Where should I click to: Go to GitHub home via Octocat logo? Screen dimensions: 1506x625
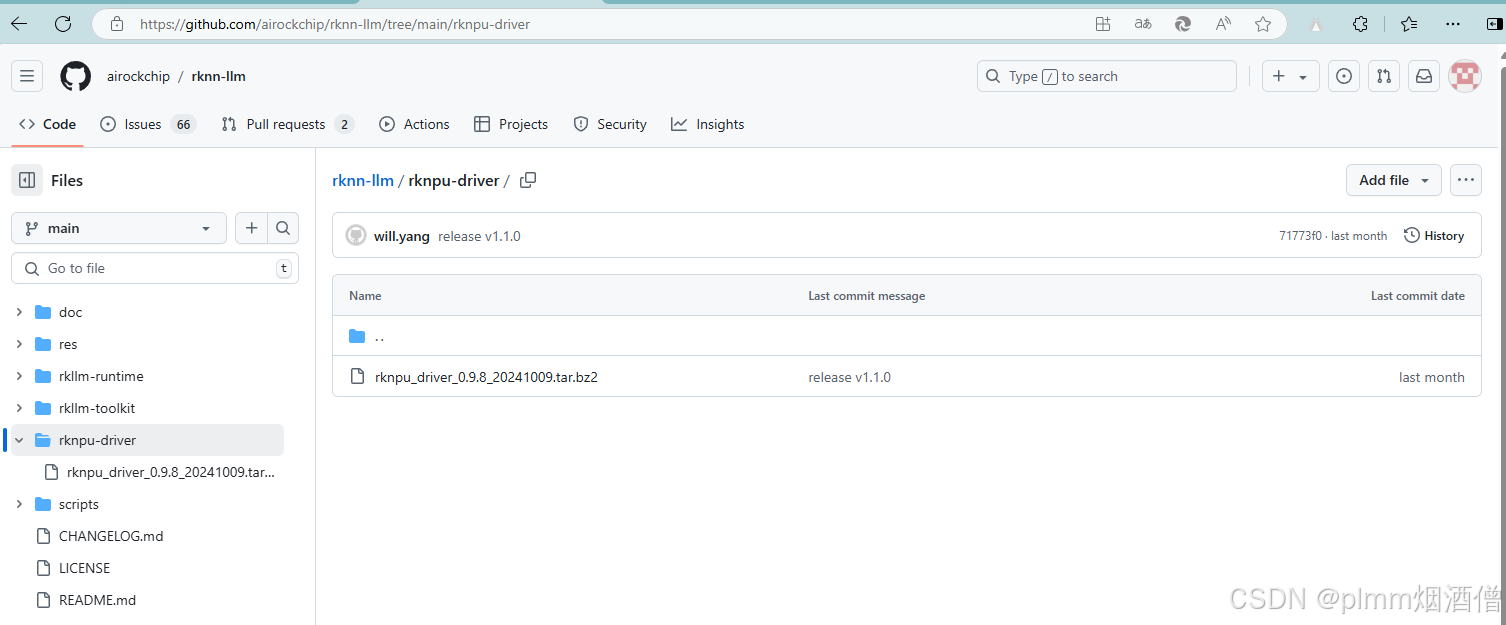(76, 76)
